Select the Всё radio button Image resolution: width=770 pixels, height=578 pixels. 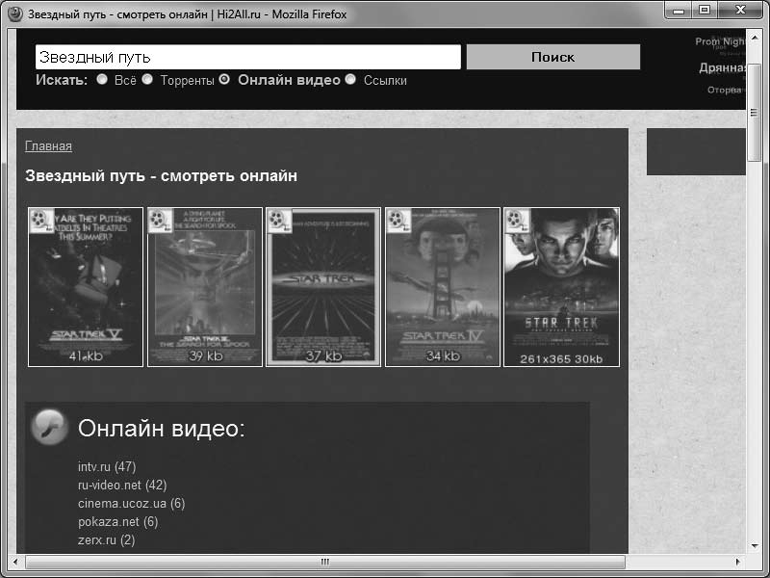coord(102,80)
